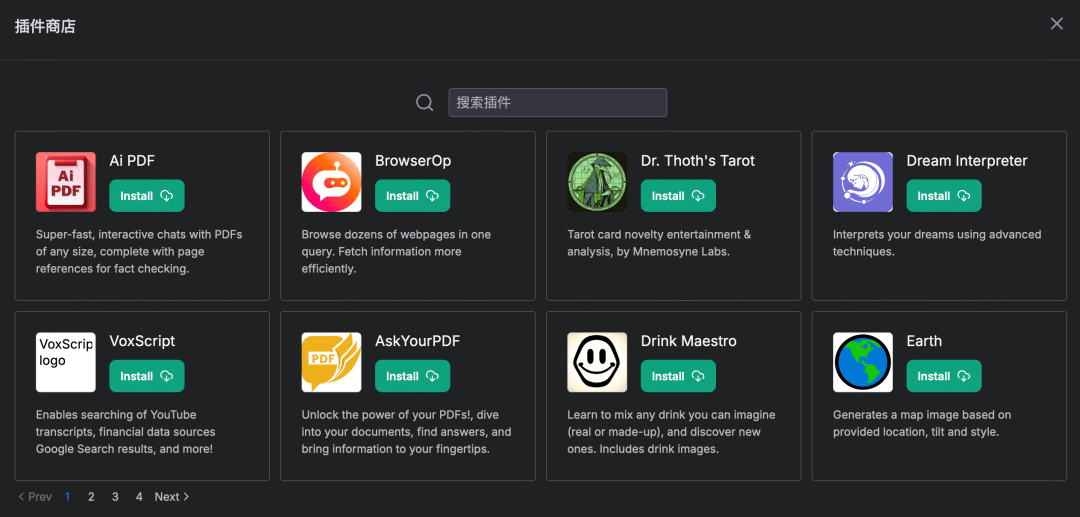Click the 'Tarot card novelty entertainment' description
The height and width of the screenshot is (517, 1080).
(x=659, y=243)
